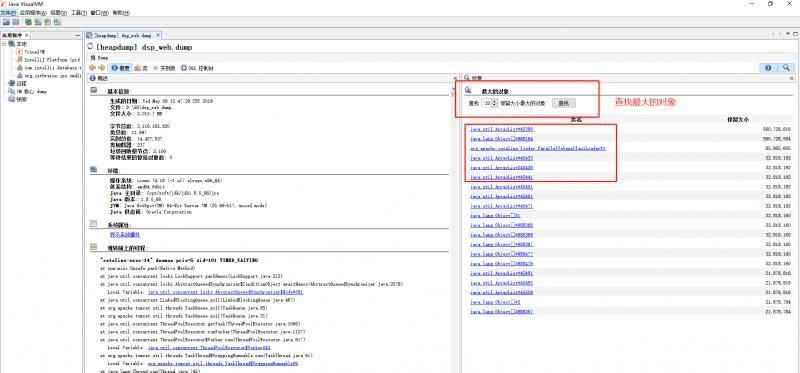Click the Find button for largest objects
The image size is (800, 373).
(x=563, y=103)
